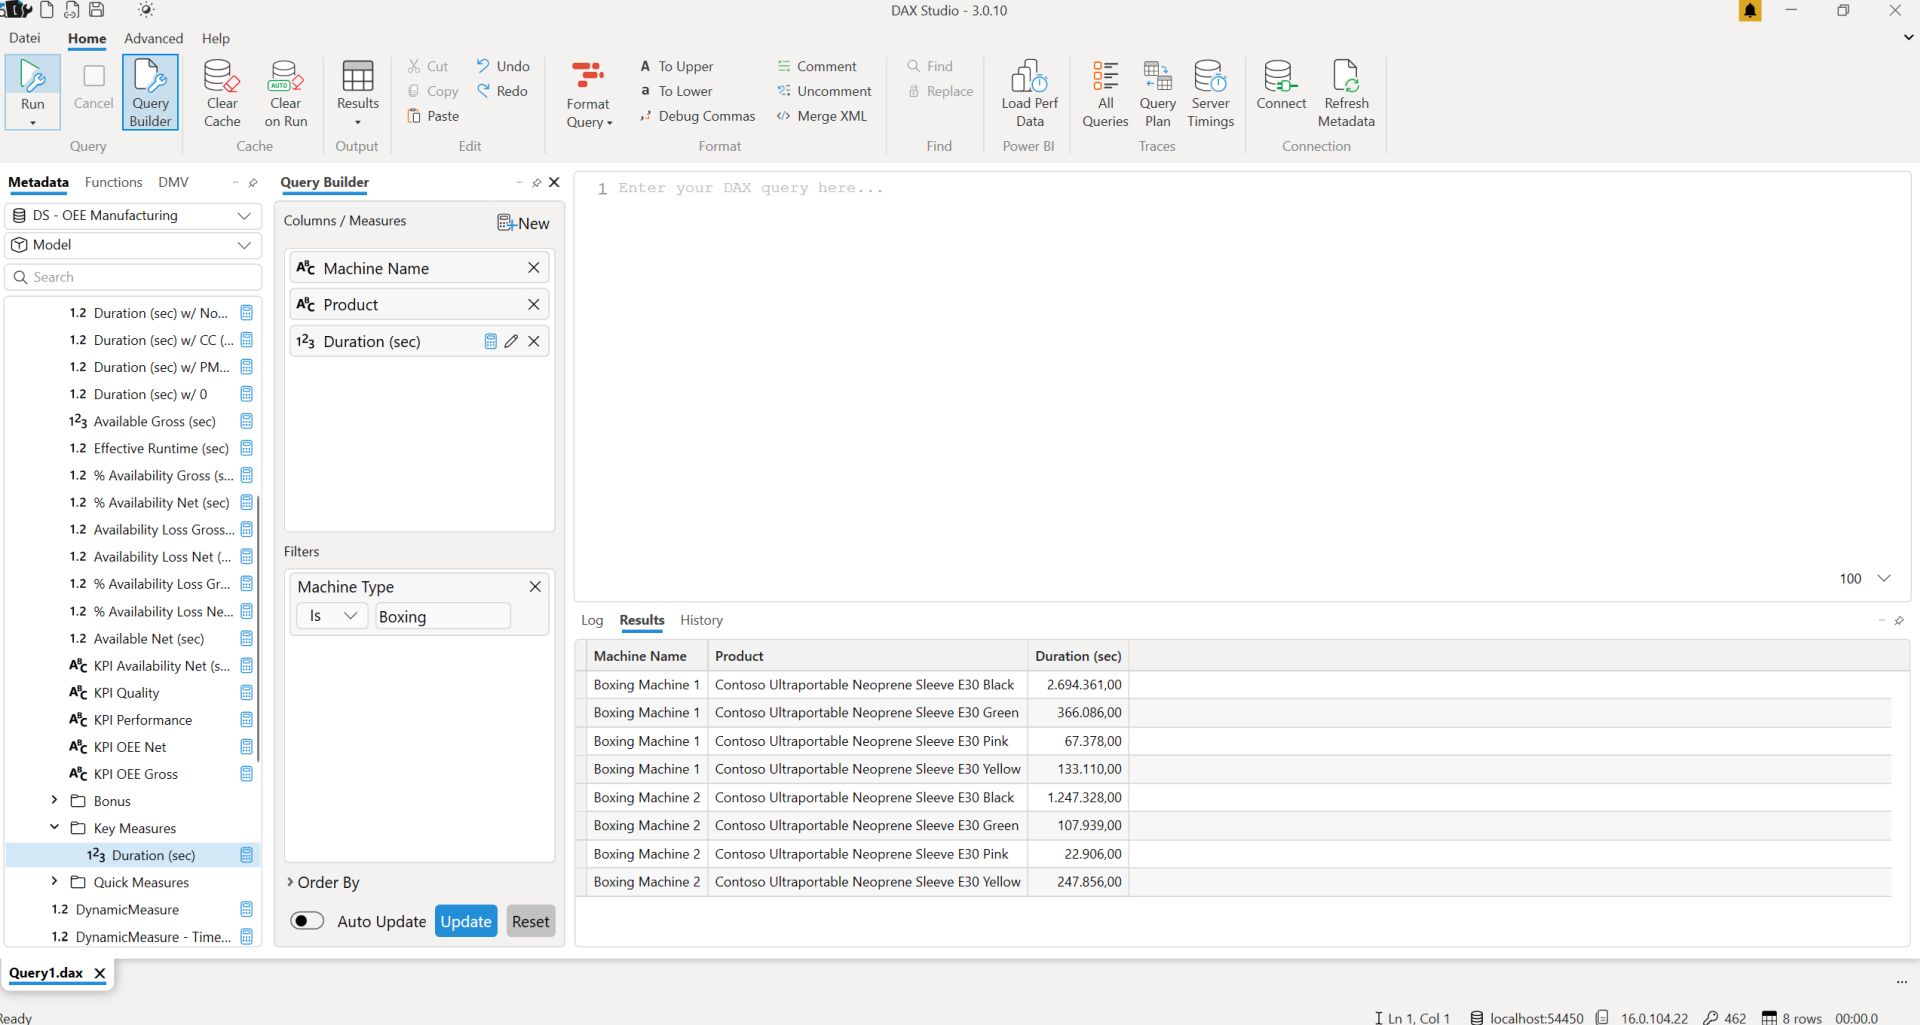Click the Update button
Screen dimensions: 1920x1025
pos(466,921)
